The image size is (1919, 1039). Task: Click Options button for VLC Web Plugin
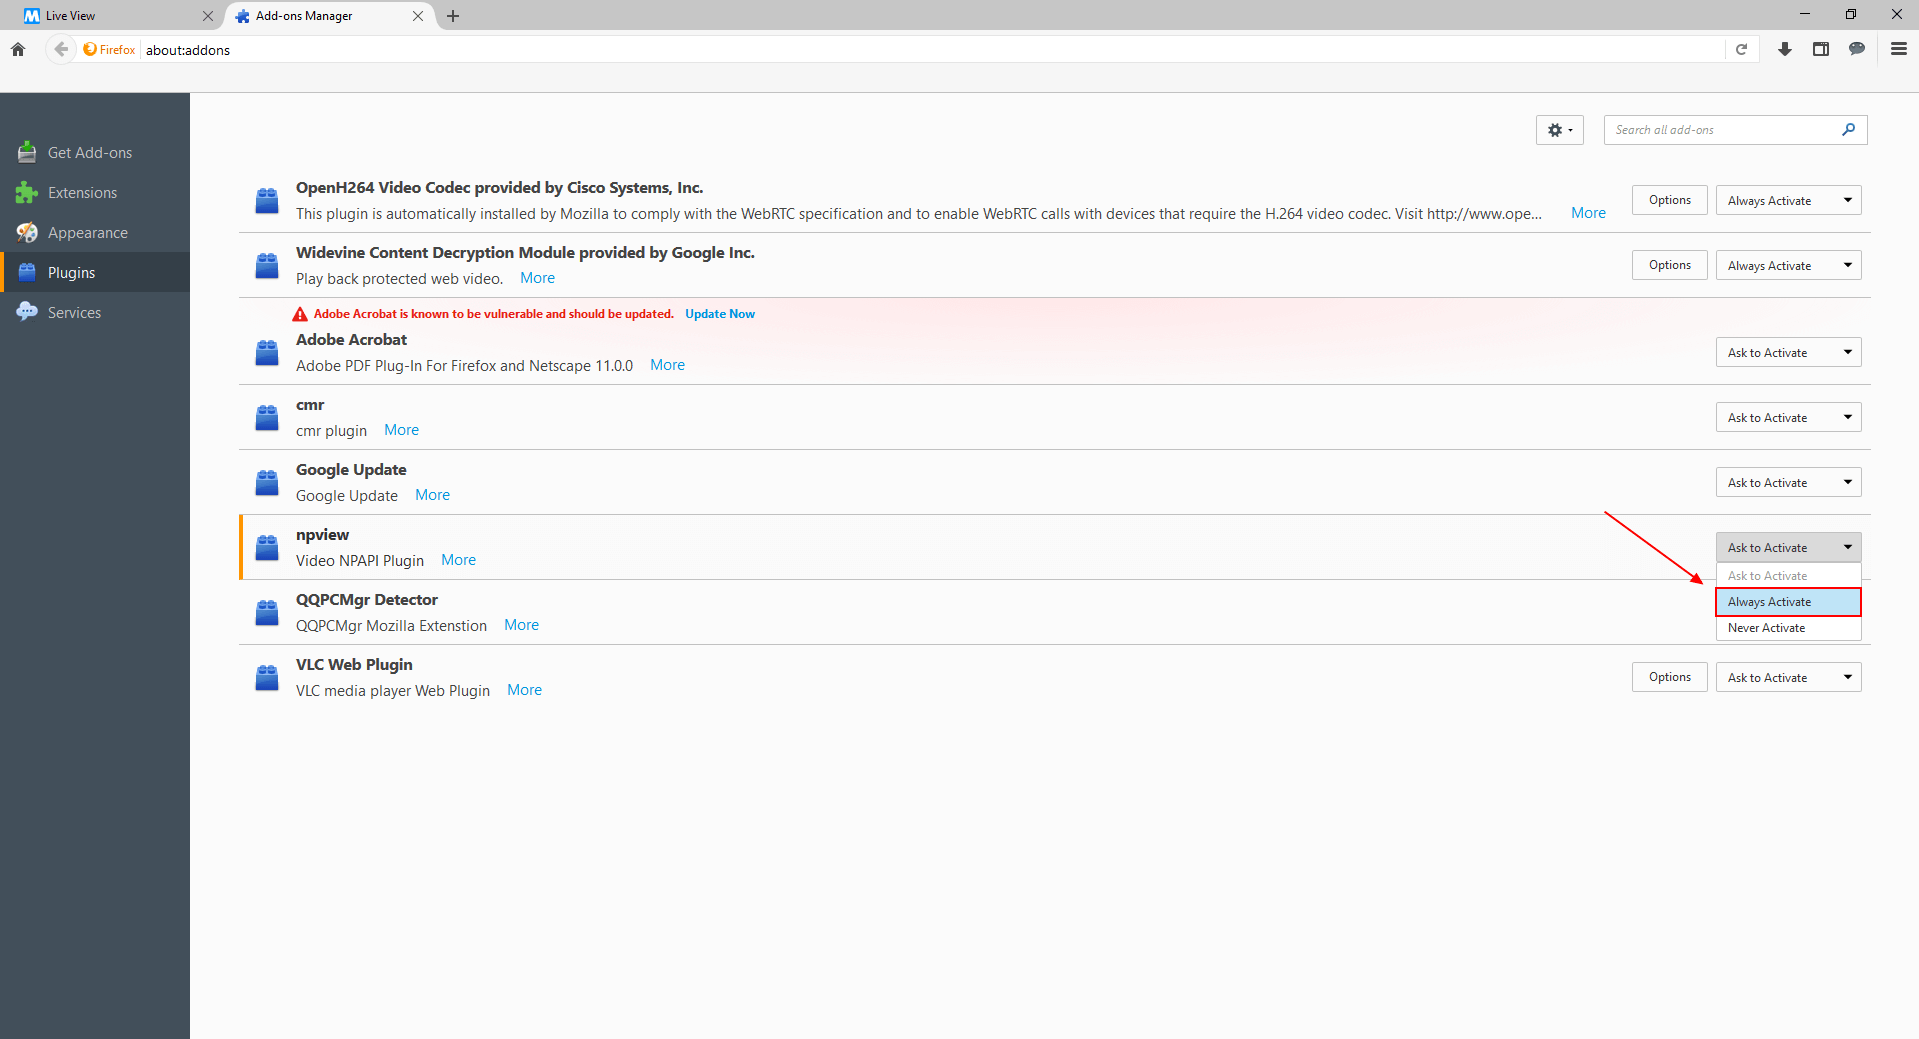(1669, 677)
